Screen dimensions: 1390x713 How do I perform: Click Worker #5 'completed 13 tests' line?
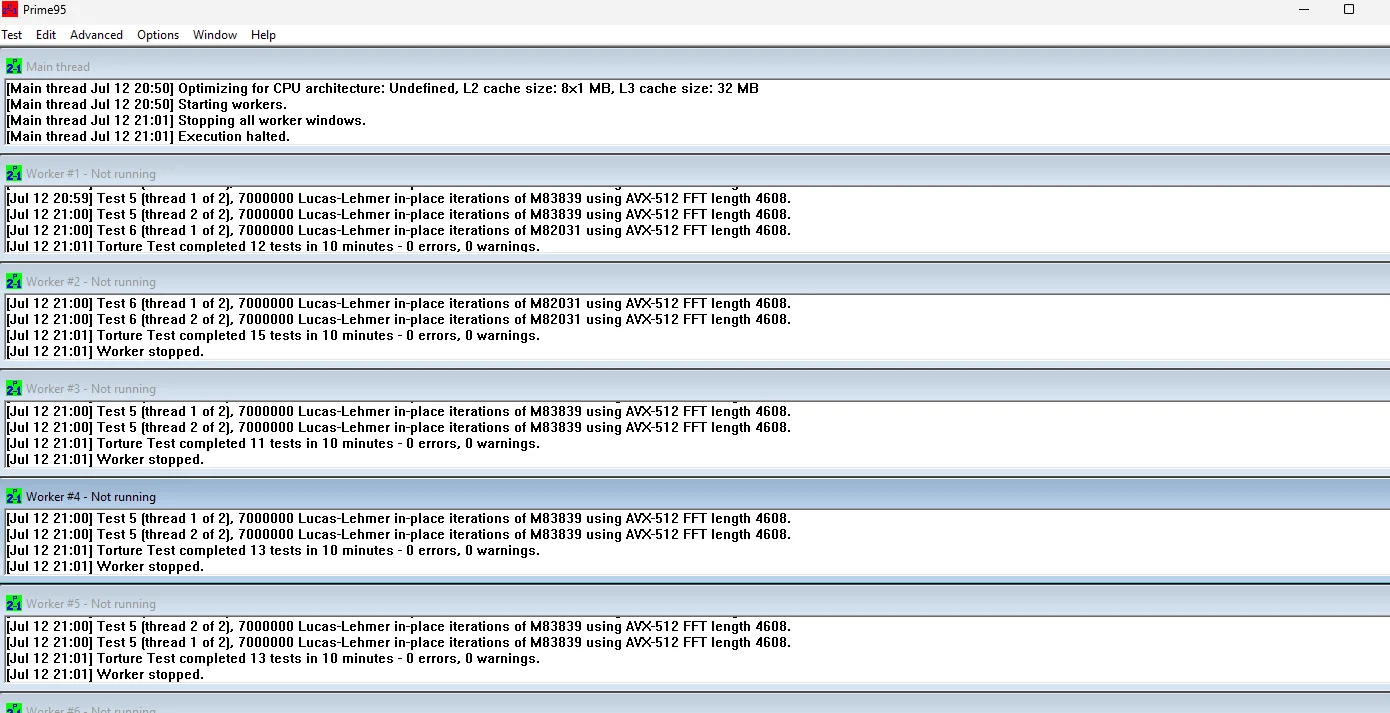[x=273, y=658]
